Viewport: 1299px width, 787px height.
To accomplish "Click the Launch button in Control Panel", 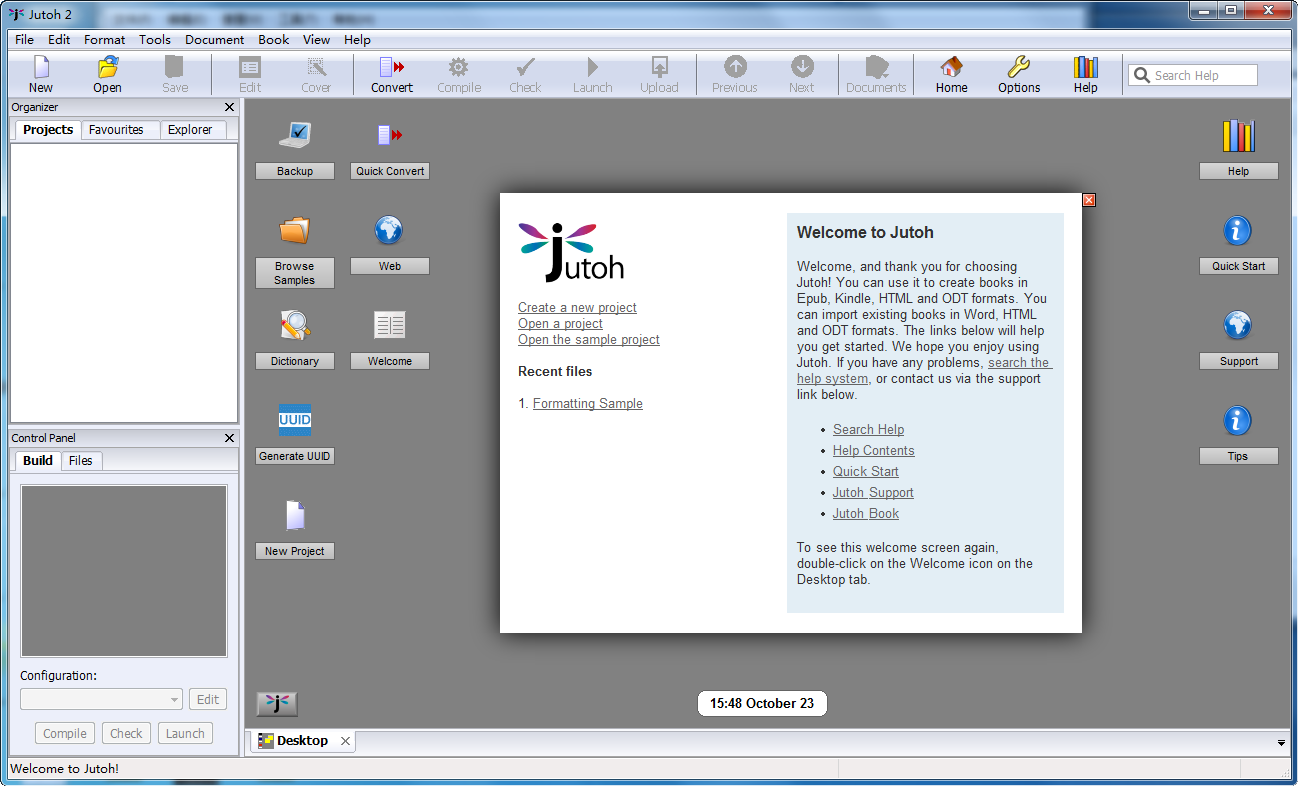I will pos(185,733).
